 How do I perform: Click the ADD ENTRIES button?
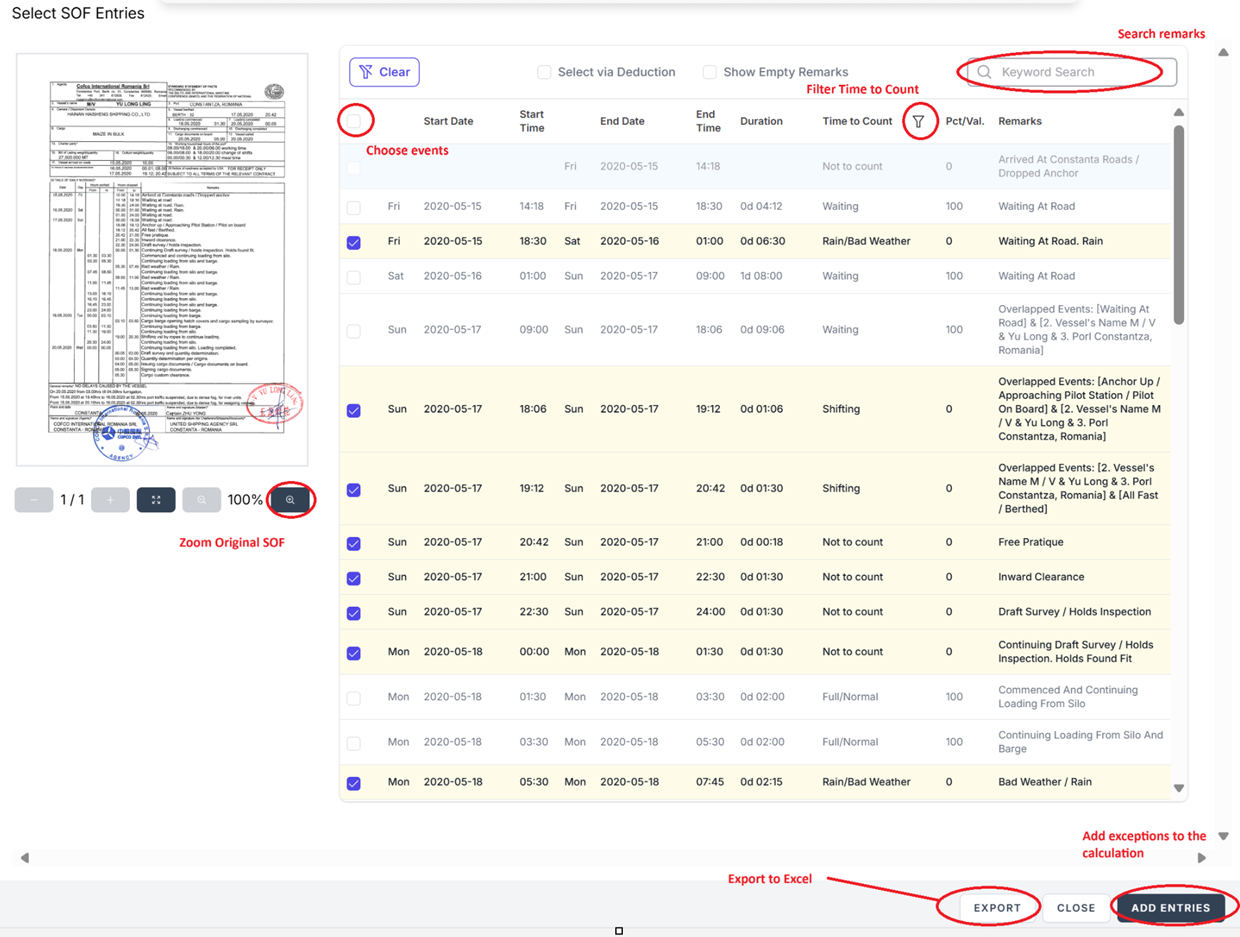[1170, 908]
